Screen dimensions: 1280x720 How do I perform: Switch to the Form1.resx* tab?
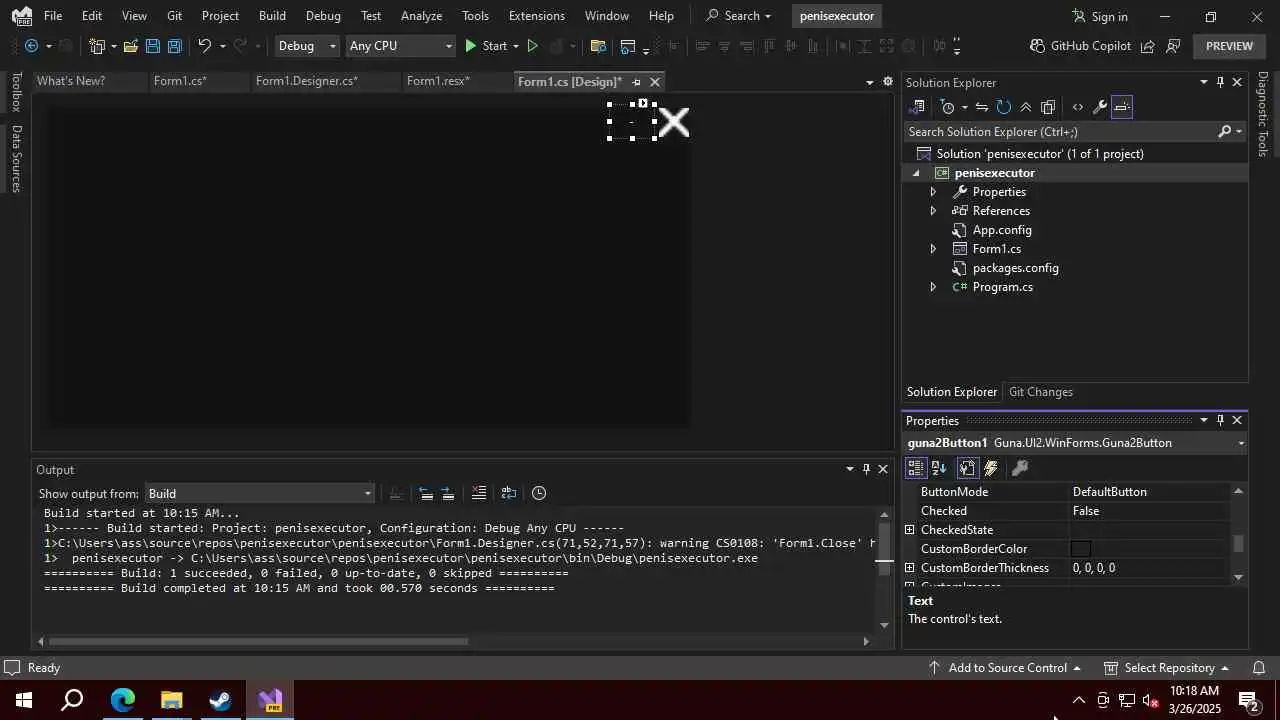click(x=438, y=81)
